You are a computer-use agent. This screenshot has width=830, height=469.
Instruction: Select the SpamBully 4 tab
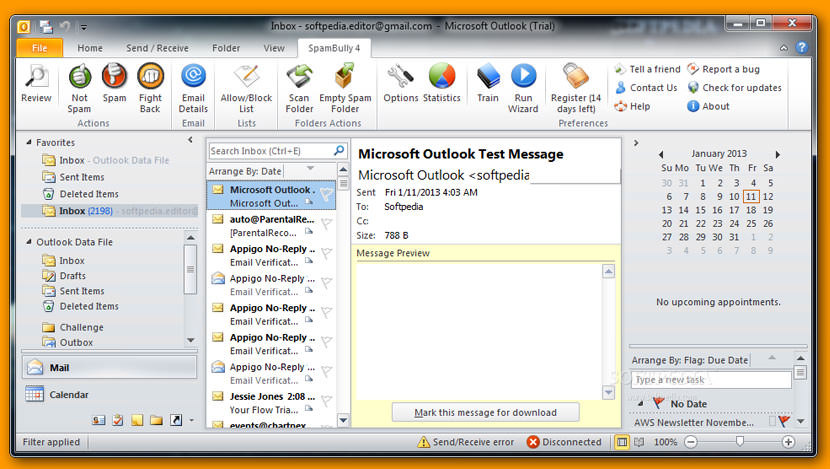coord(334,48)
